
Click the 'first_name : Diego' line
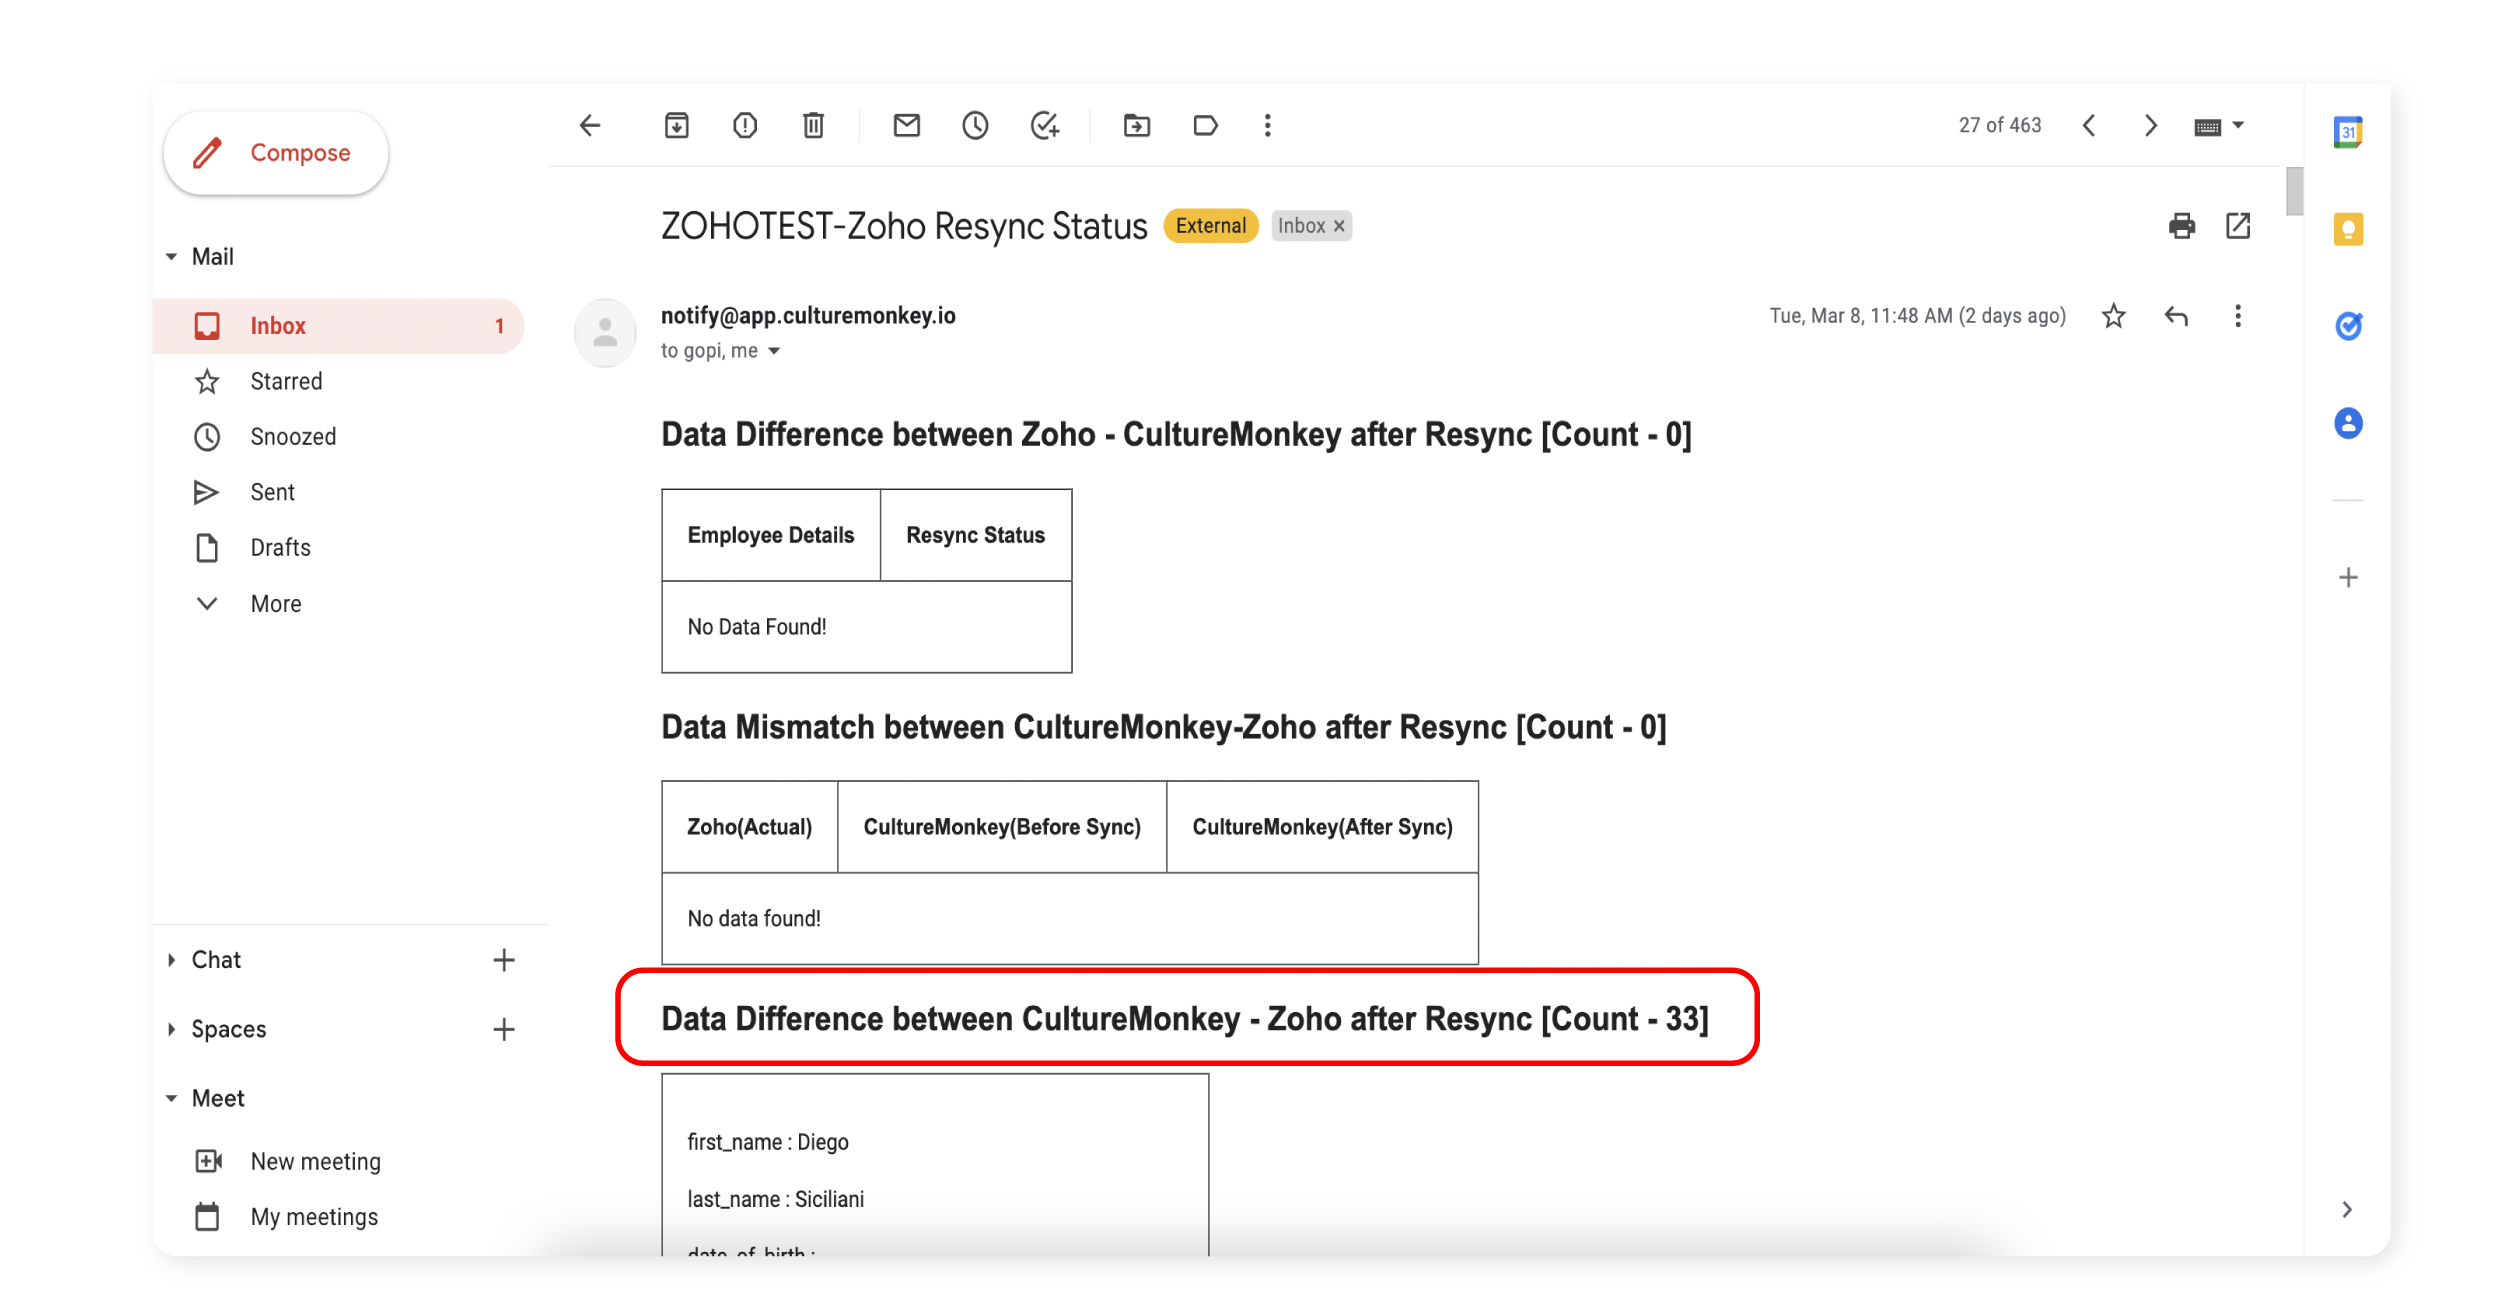[x=768, y=1142]
